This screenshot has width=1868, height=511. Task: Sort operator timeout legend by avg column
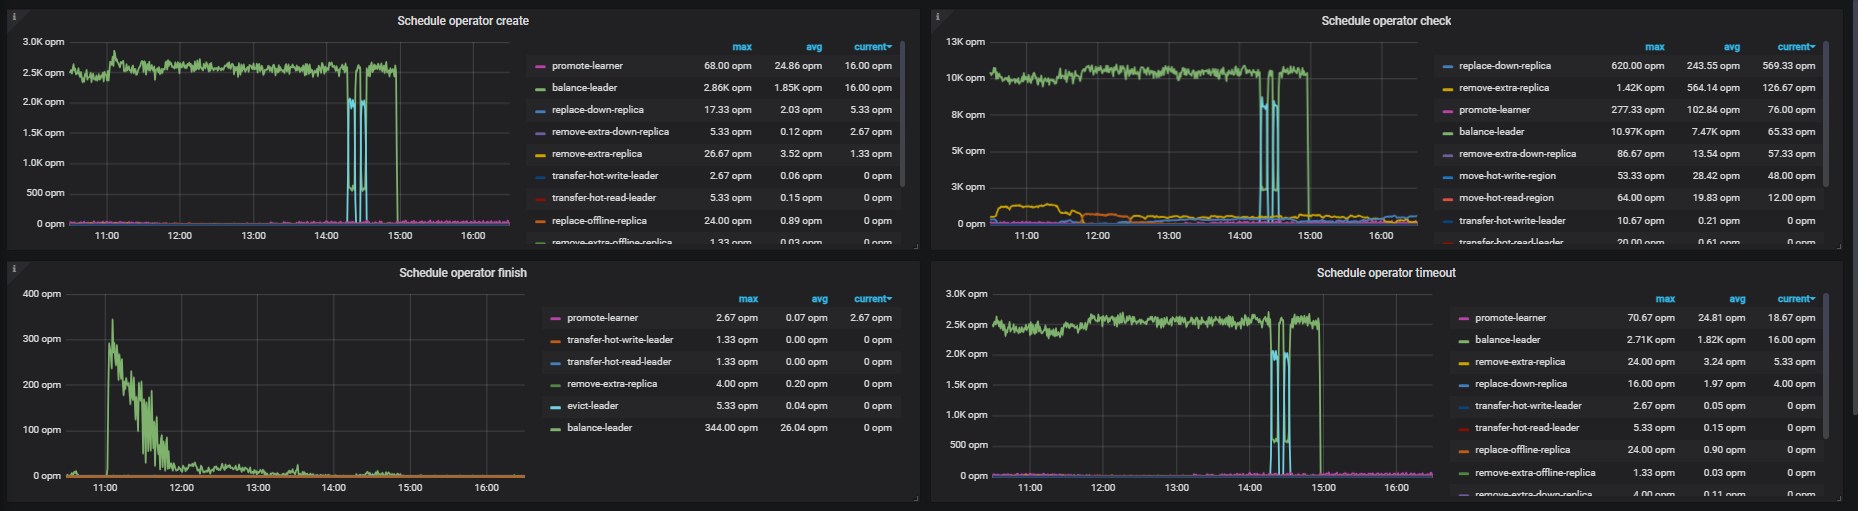[x=1737, y=299]
